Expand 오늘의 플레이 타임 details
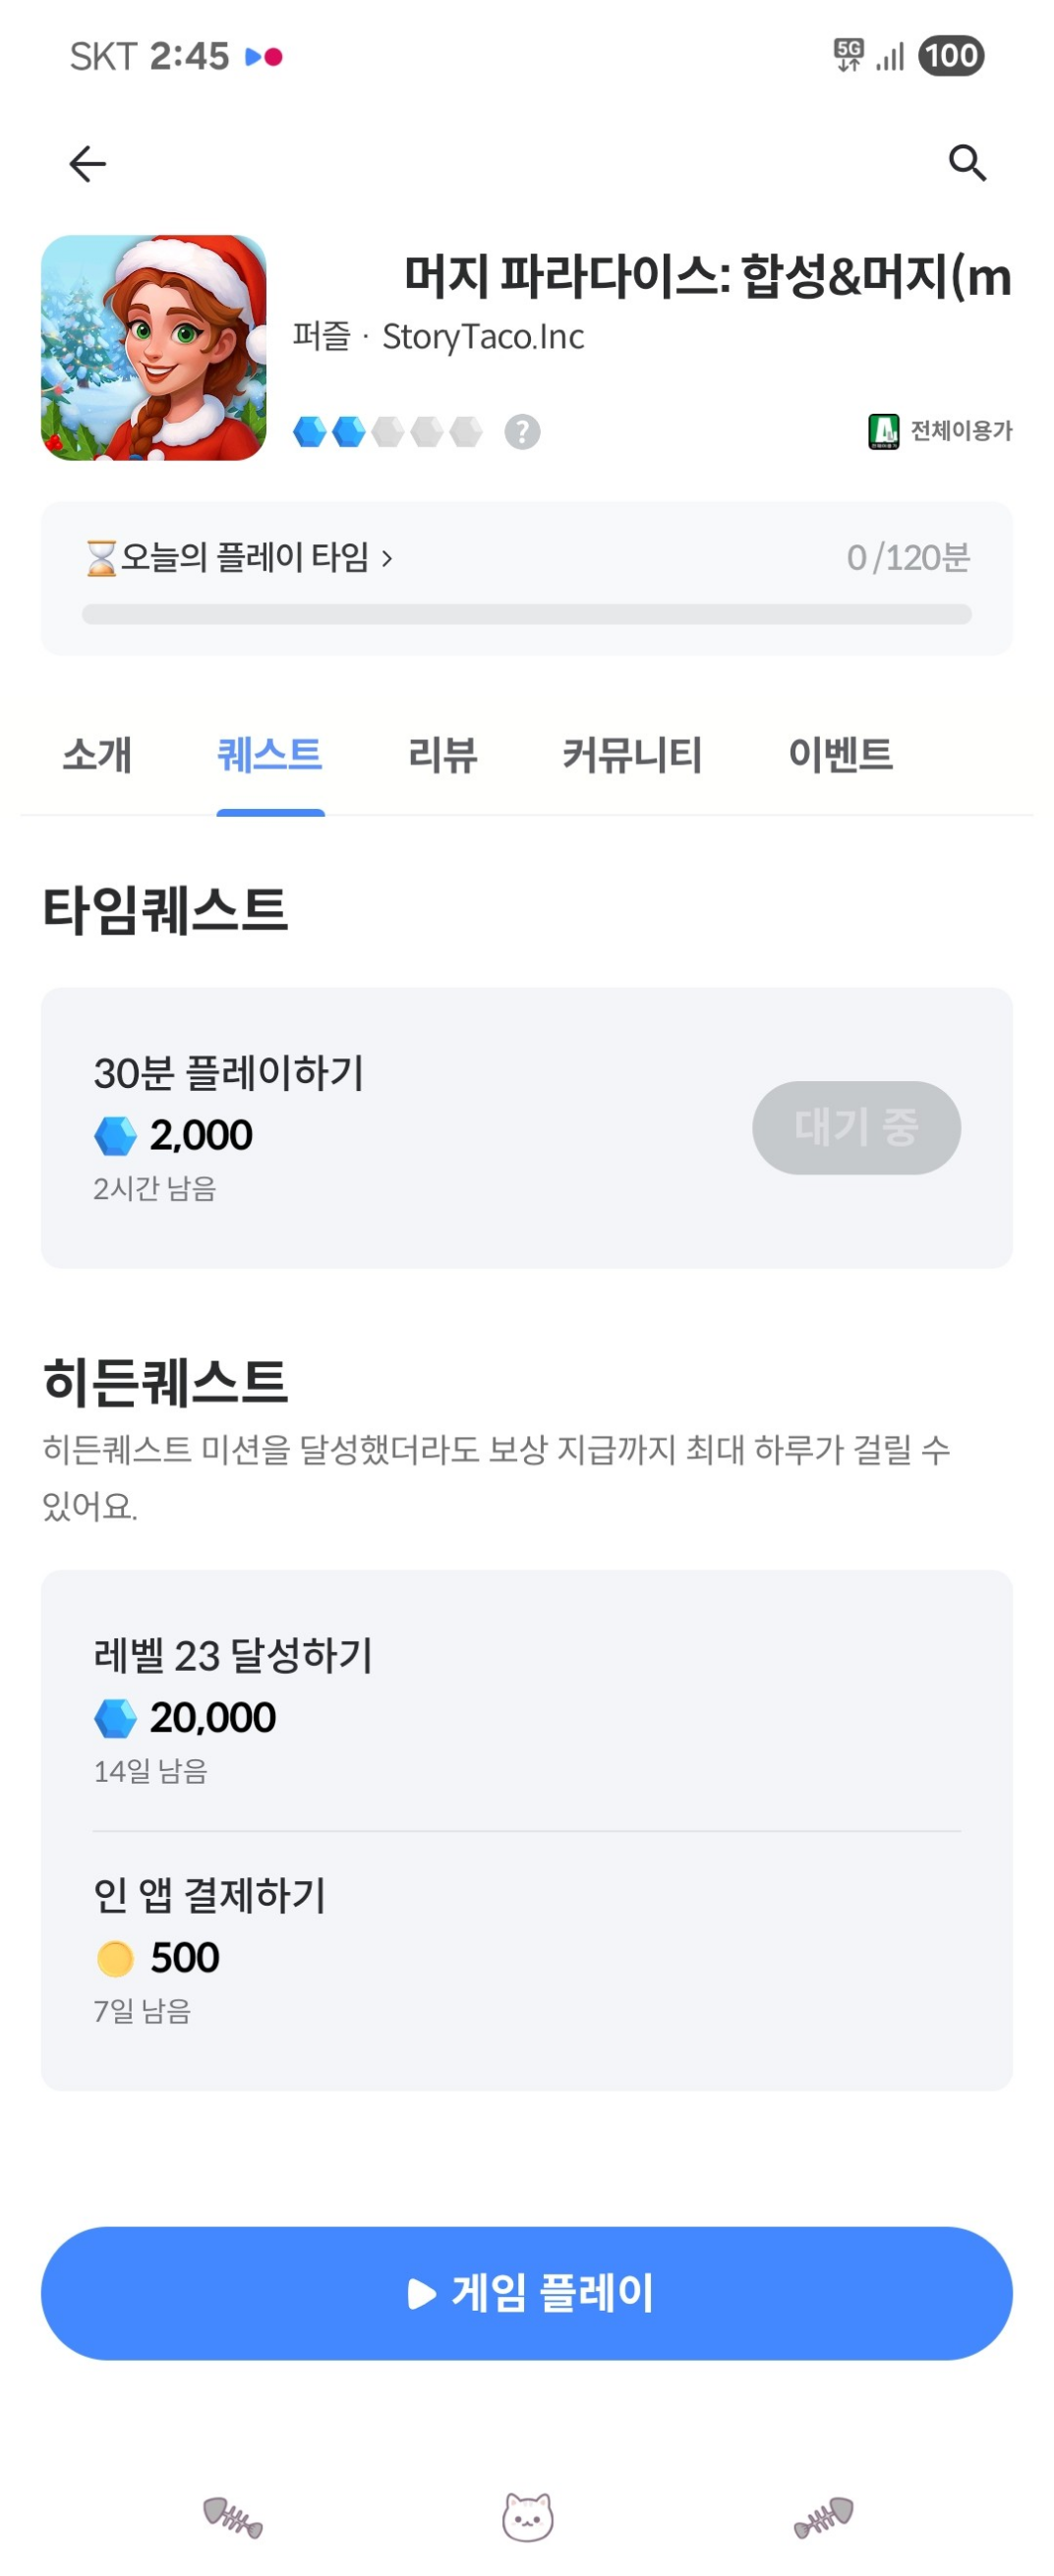The width and height of the screenshot is (1054, 2576). coord(240,557)
